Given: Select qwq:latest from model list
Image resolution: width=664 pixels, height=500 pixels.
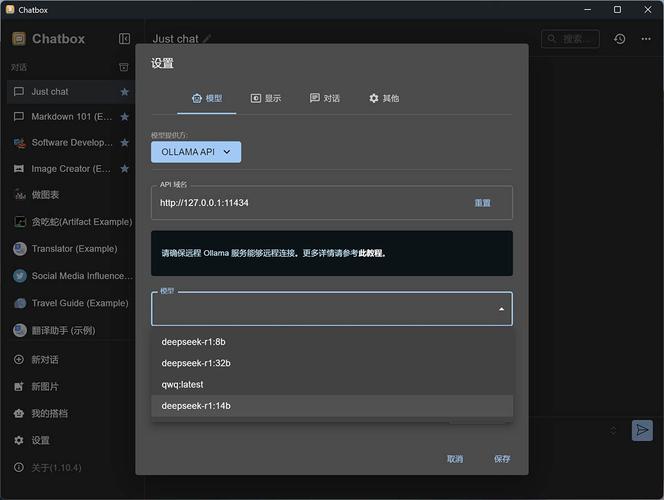Looking at the screenshot, I should point(332,384).
